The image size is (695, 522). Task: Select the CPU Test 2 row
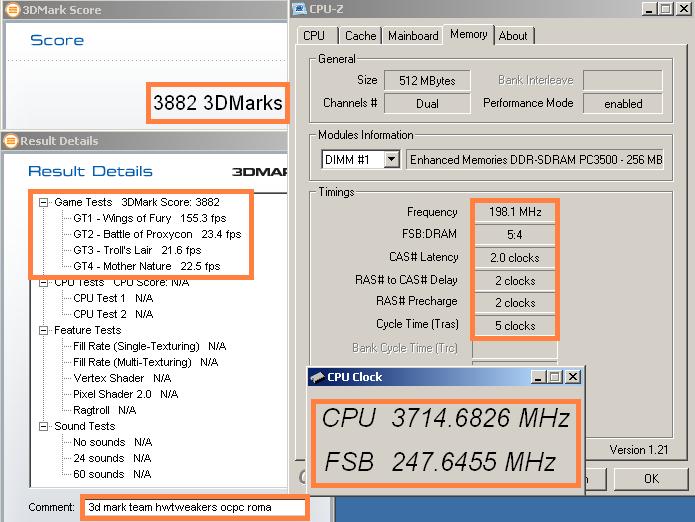(x=113, y=314)
